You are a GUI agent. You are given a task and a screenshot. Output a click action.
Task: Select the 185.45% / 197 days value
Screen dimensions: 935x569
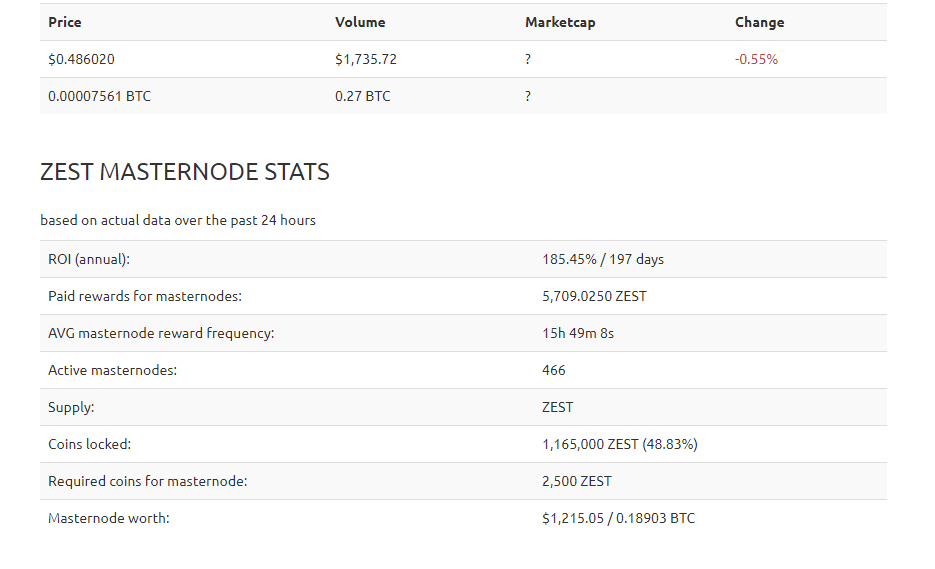click(603, 259)
